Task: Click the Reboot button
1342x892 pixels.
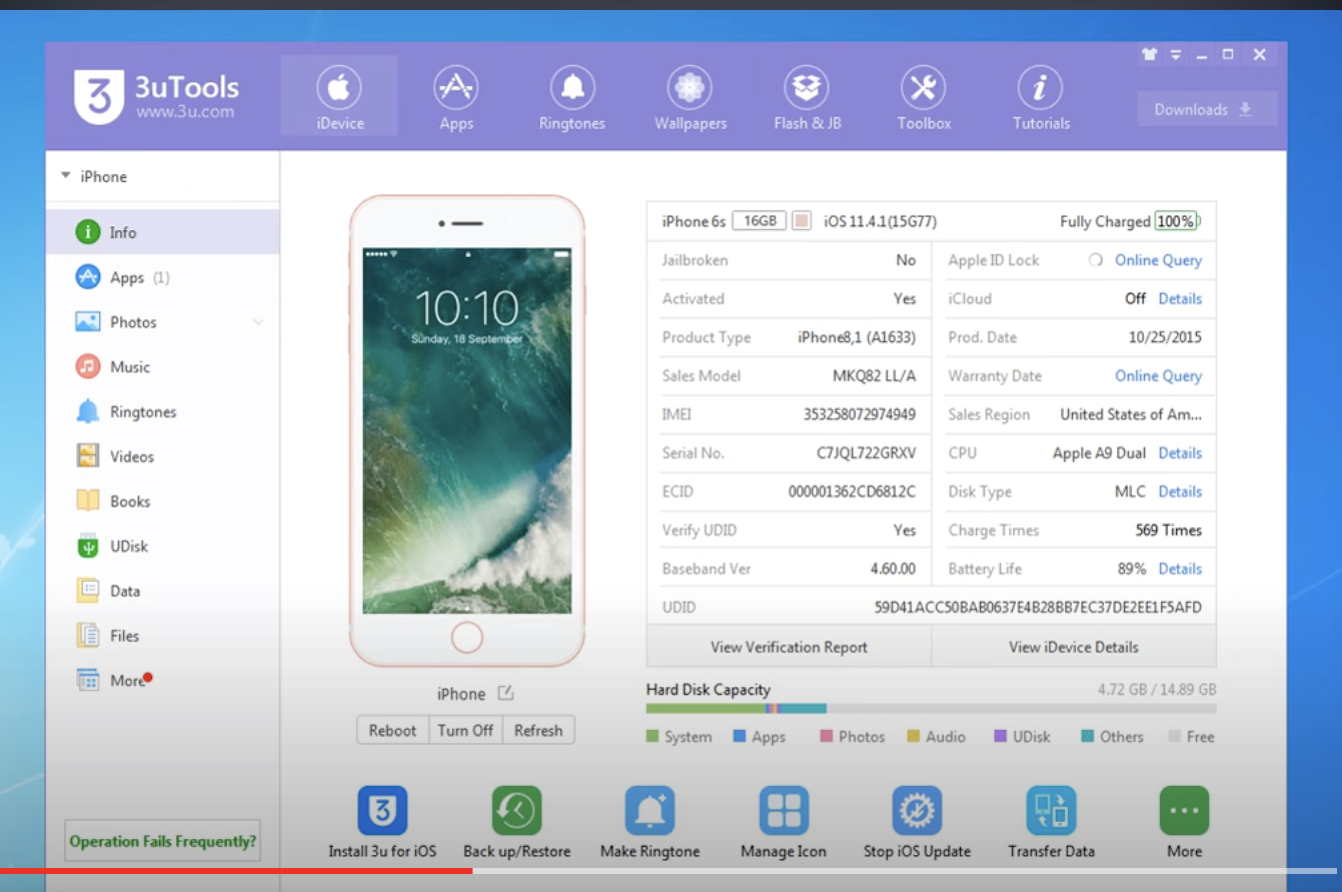Action: coord(392,730)
